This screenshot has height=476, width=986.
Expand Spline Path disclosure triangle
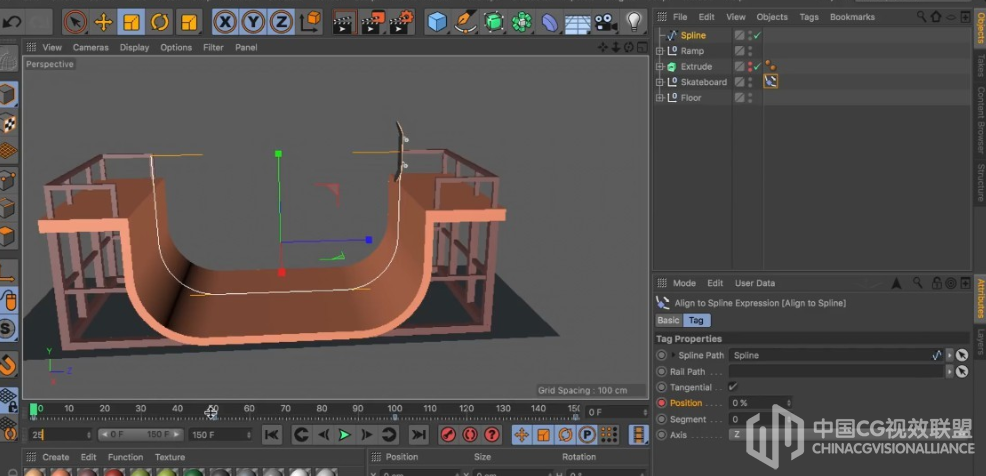[x=673, y=355]
